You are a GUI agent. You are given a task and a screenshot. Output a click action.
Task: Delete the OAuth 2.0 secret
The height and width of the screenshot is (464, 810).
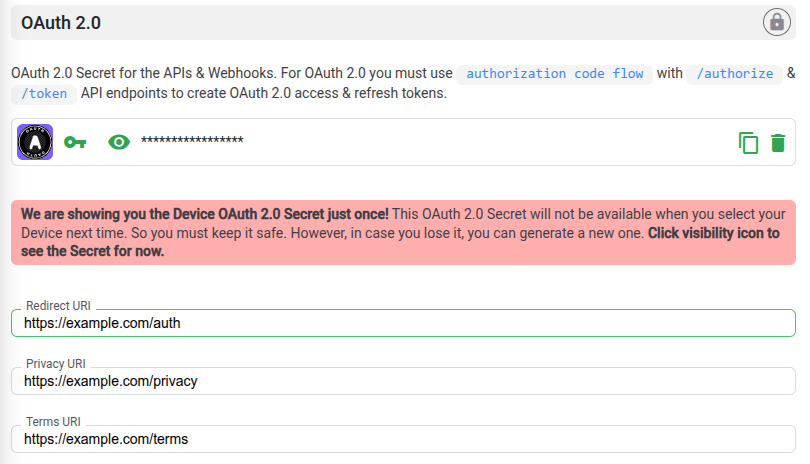pyautogui.click(x=778, y=143)
